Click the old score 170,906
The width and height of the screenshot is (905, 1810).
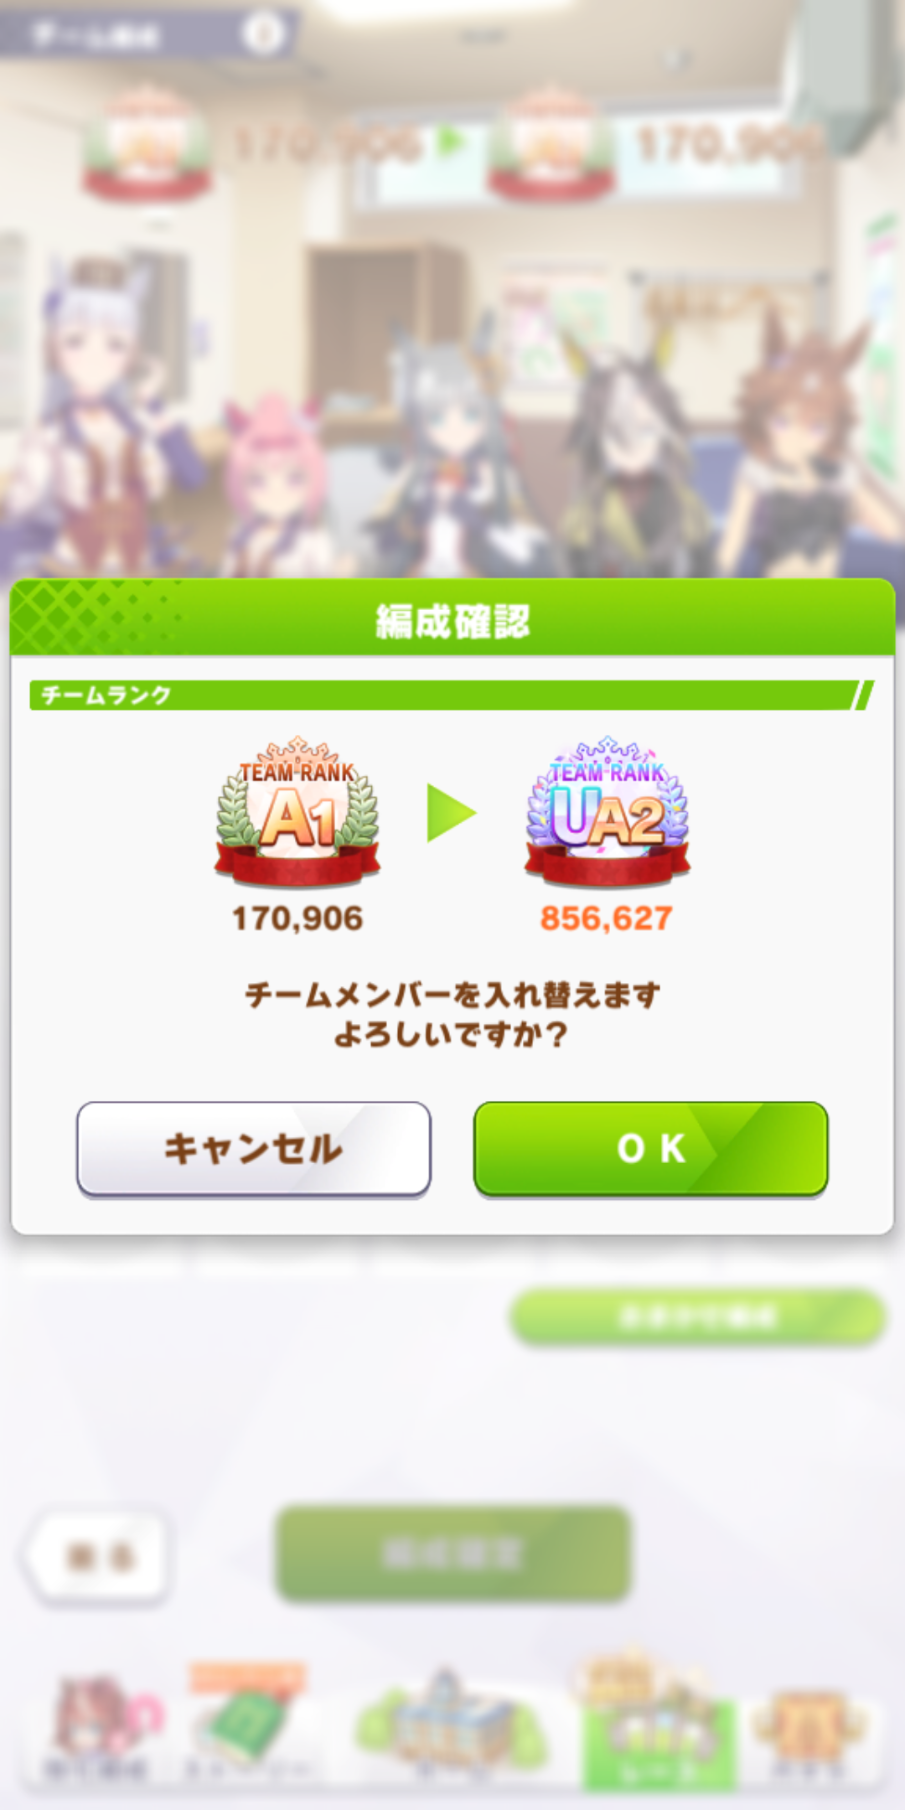point(297,918)
